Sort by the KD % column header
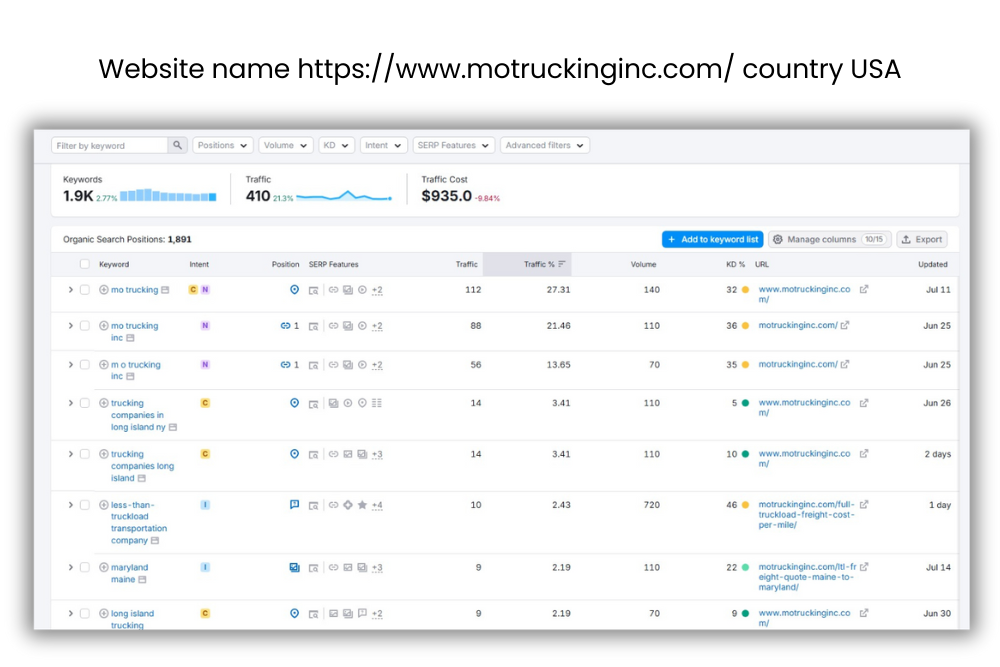This screenshot has height=667, width=1000. tap(735, 265)
